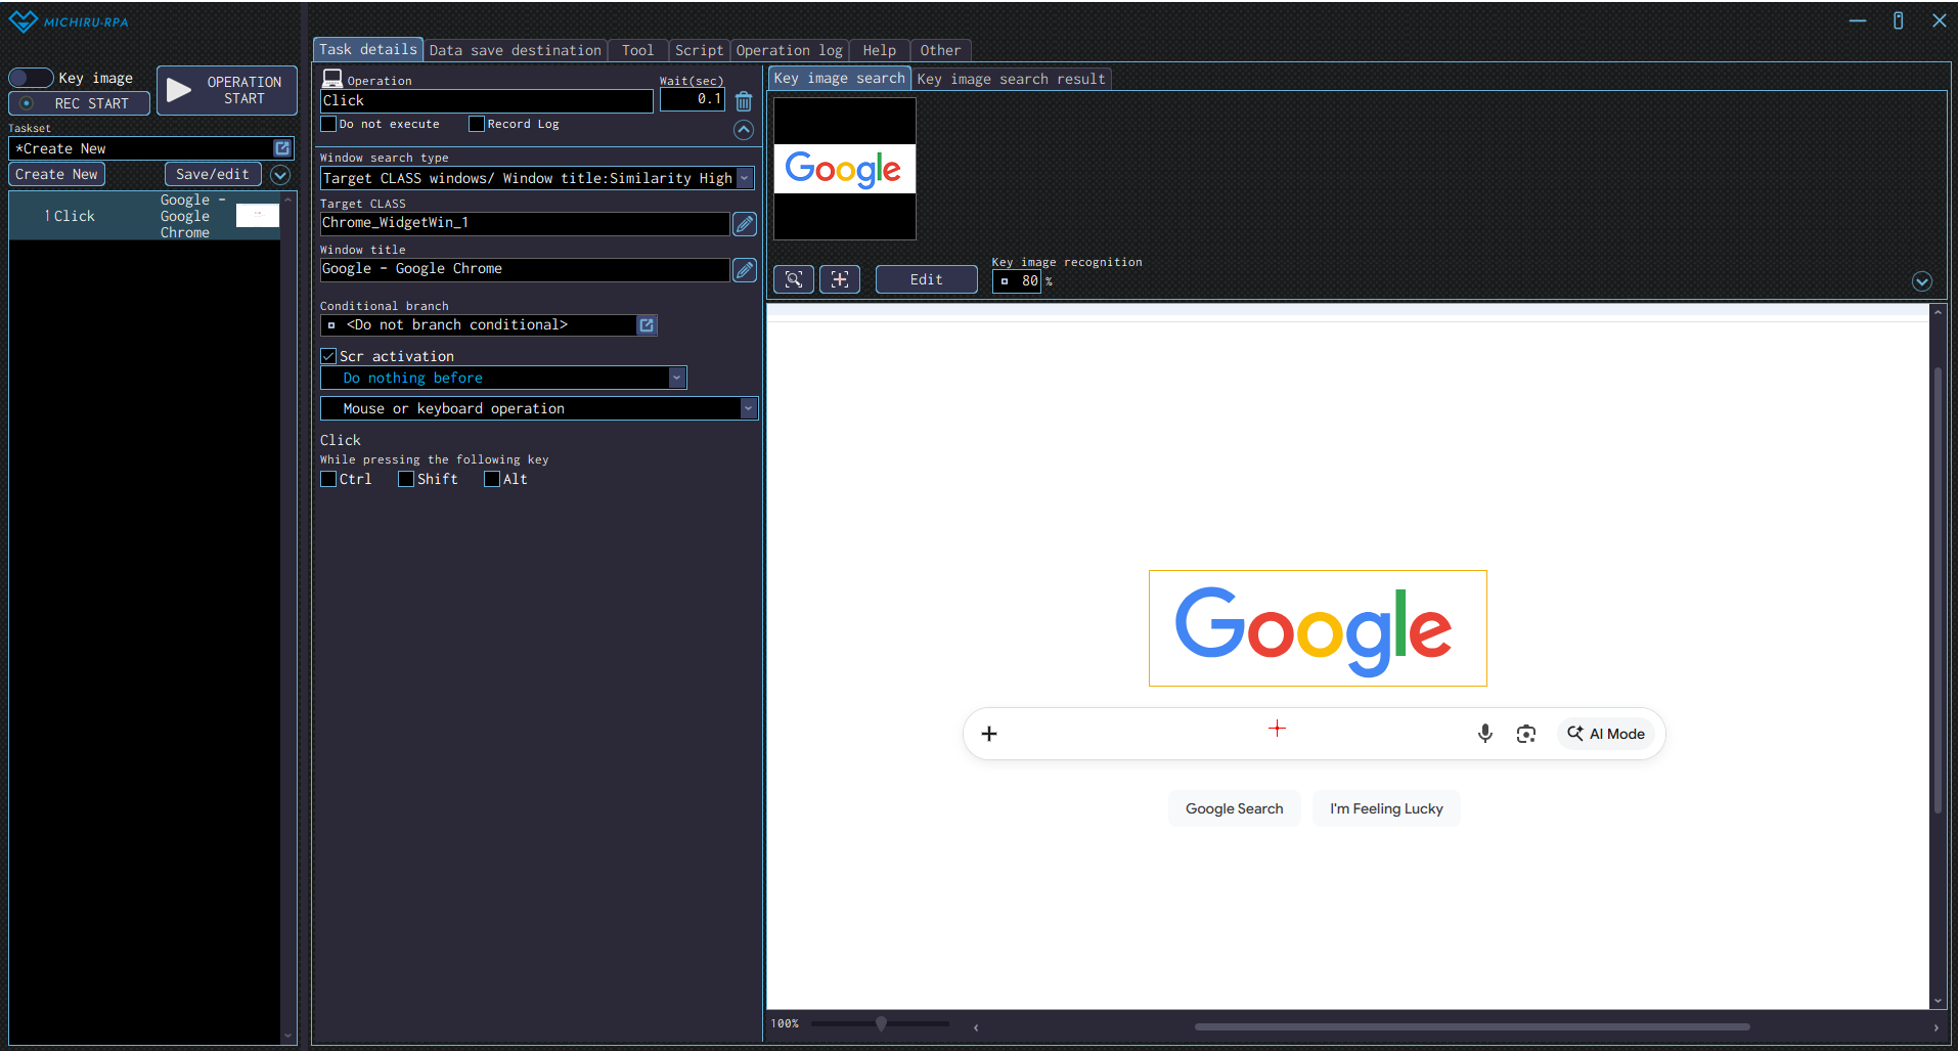Open the Key image search result tab

1010,79
